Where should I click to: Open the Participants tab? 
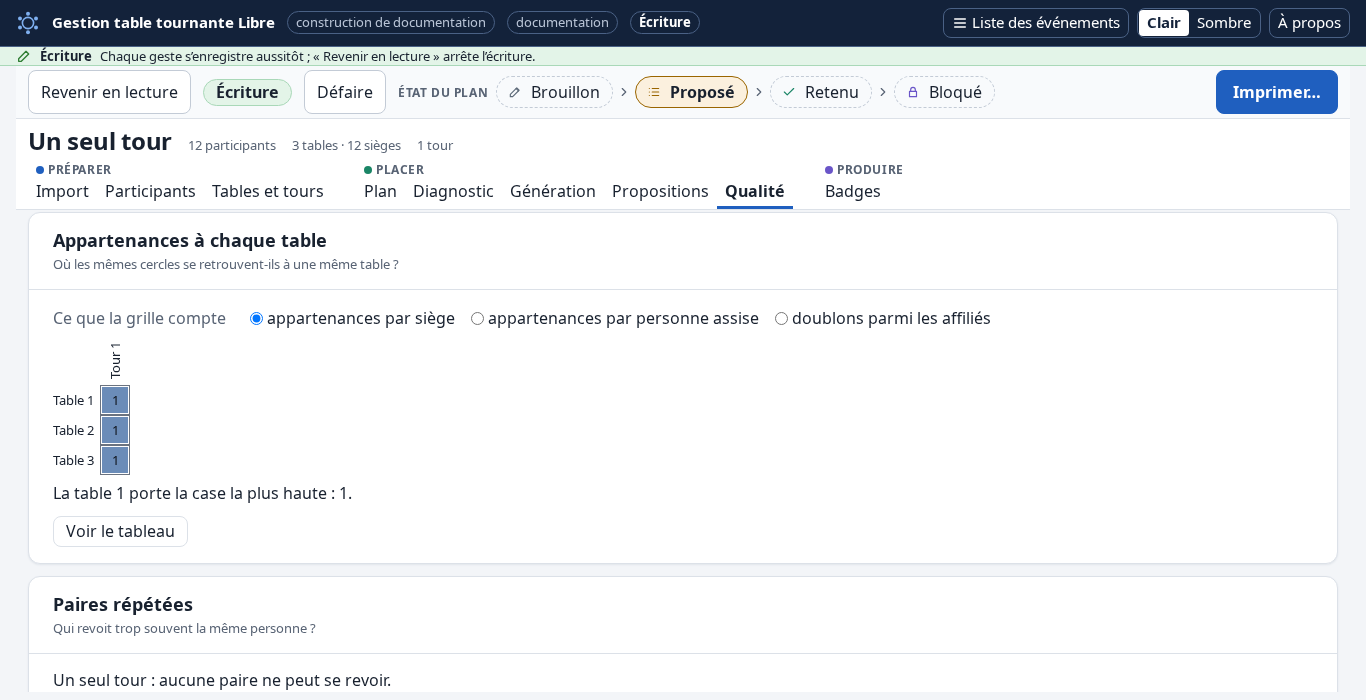point(150,191)
